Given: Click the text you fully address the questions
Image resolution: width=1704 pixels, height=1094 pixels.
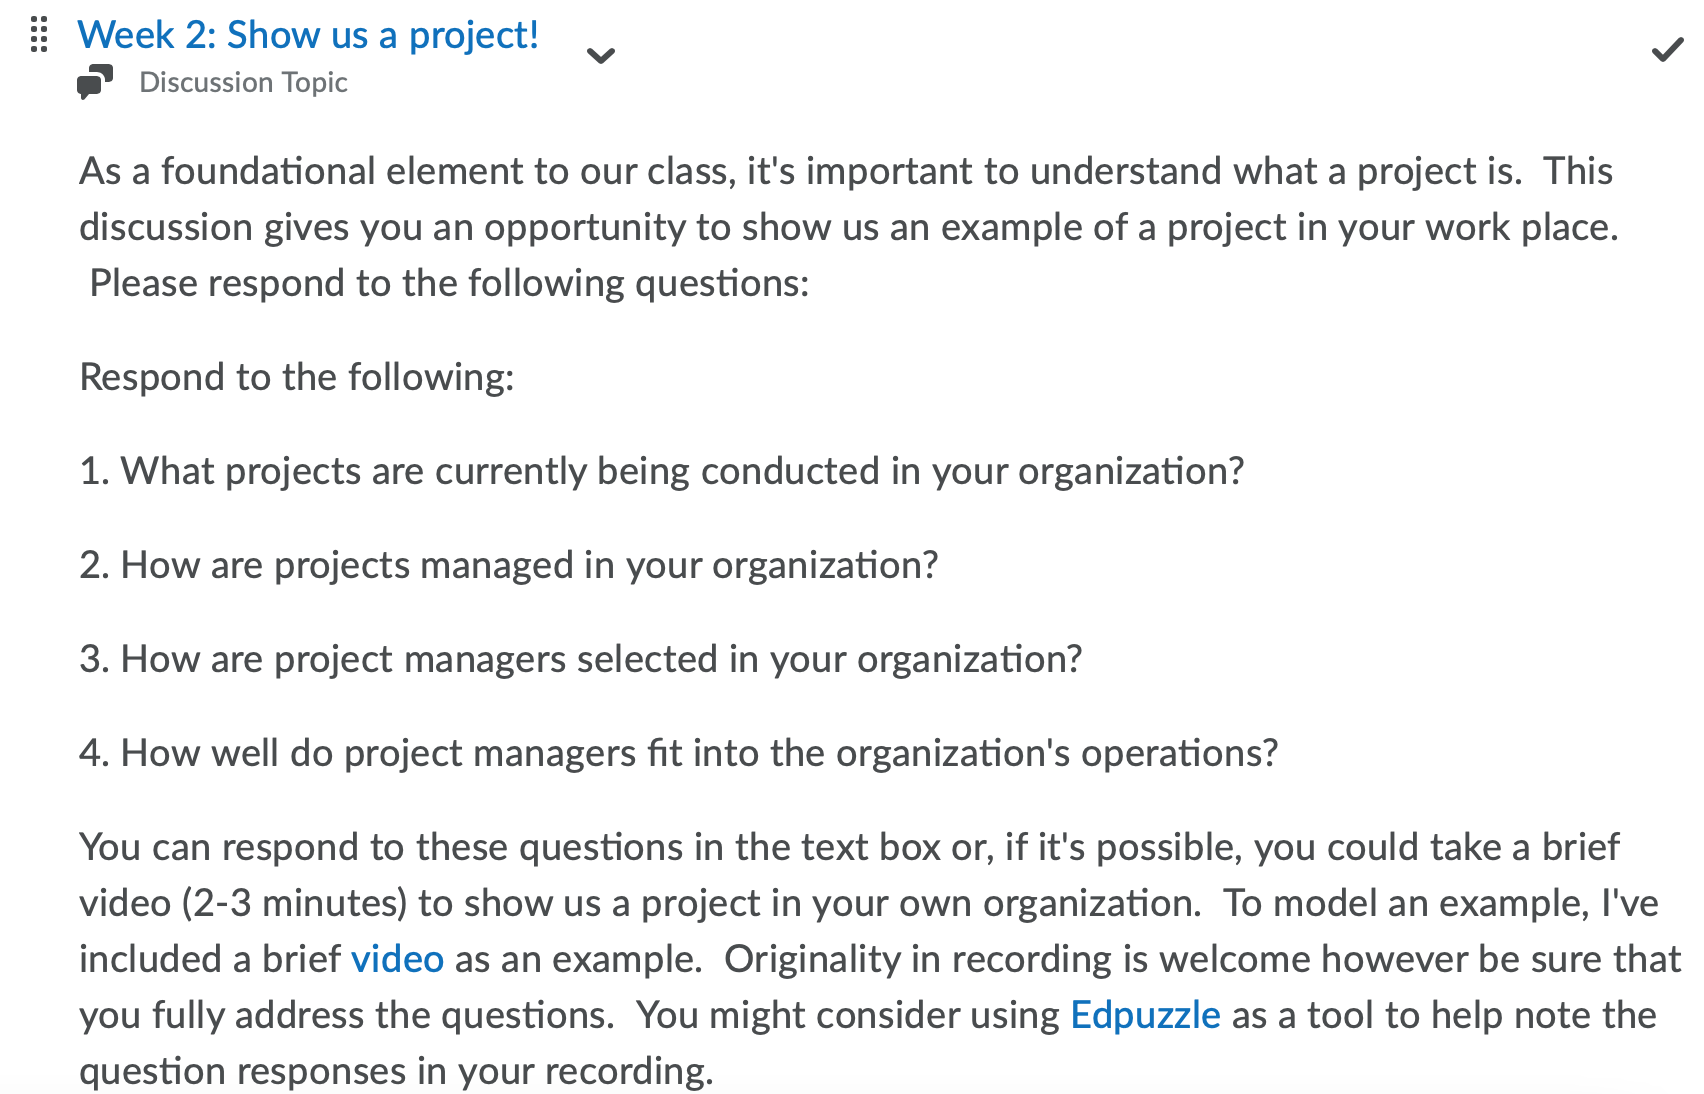Looking at the screenshot, I should pyautogui.click(x=346, y=1015).
